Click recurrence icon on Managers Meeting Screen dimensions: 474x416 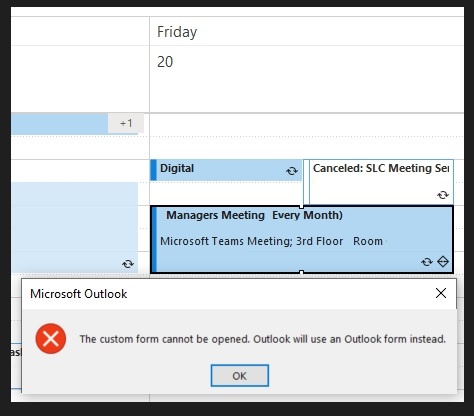point(427,262)
